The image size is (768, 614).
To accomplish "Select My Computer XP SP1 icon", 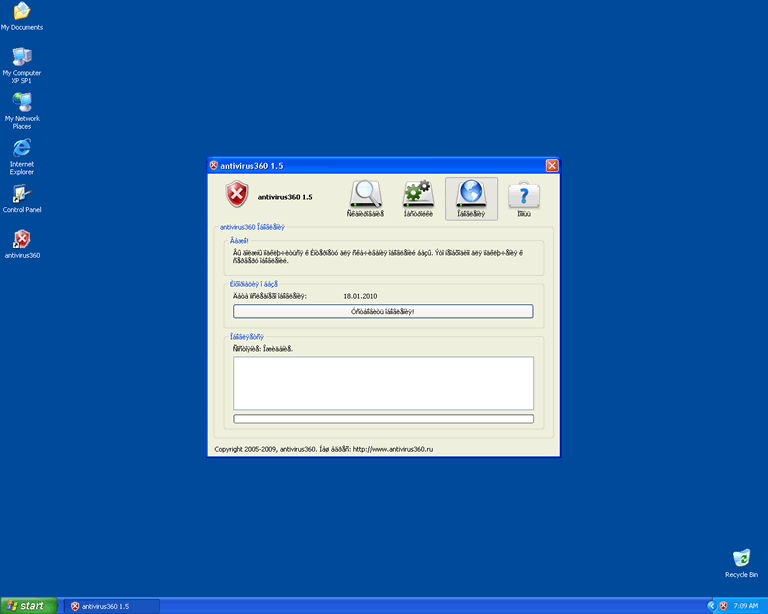I will pyautogui.click(x=22, y=60).
